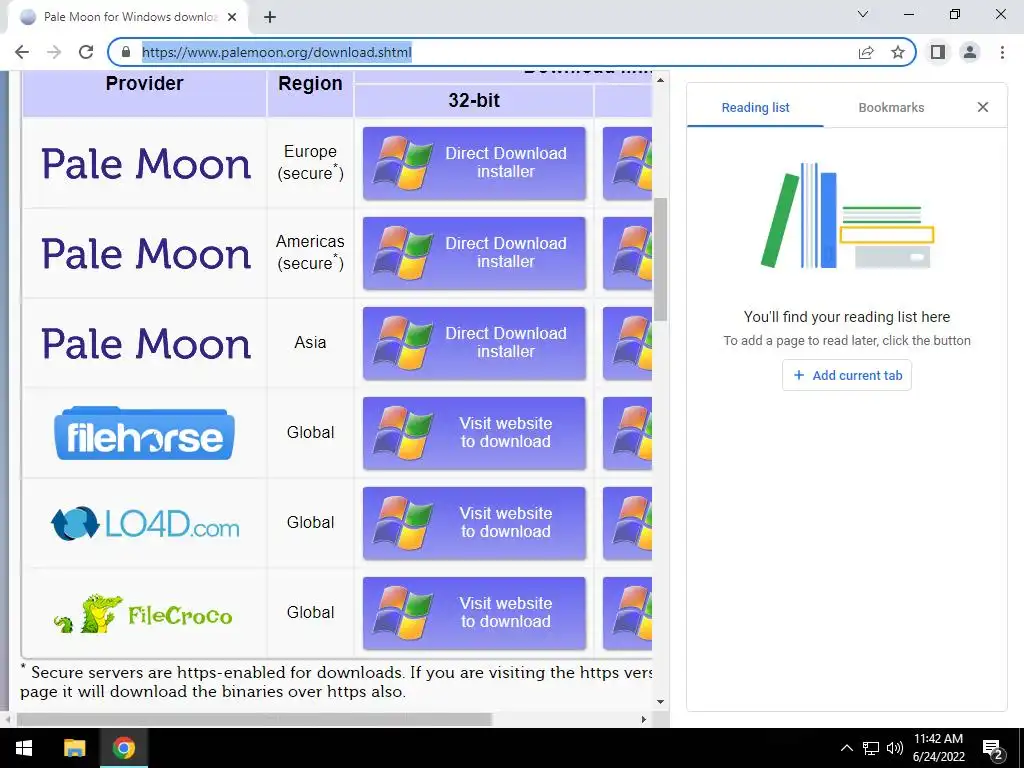
Task: Open notification center icon
Action: click(993, 748)
